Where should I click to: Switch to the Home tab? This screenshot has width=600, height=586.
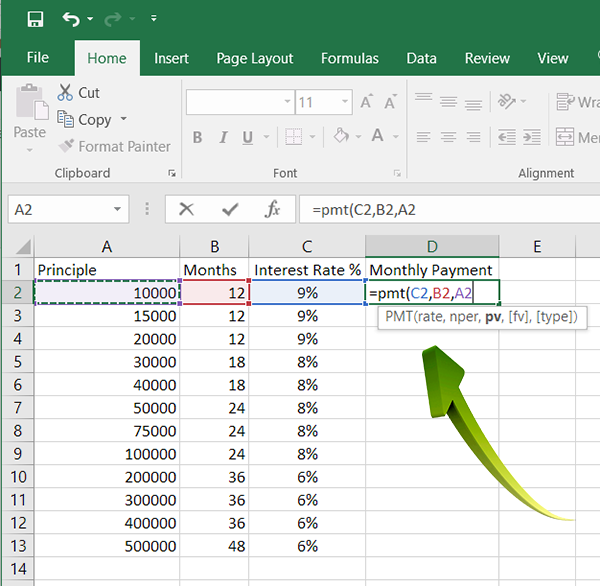pyautogui.click(x=107, y=58)
